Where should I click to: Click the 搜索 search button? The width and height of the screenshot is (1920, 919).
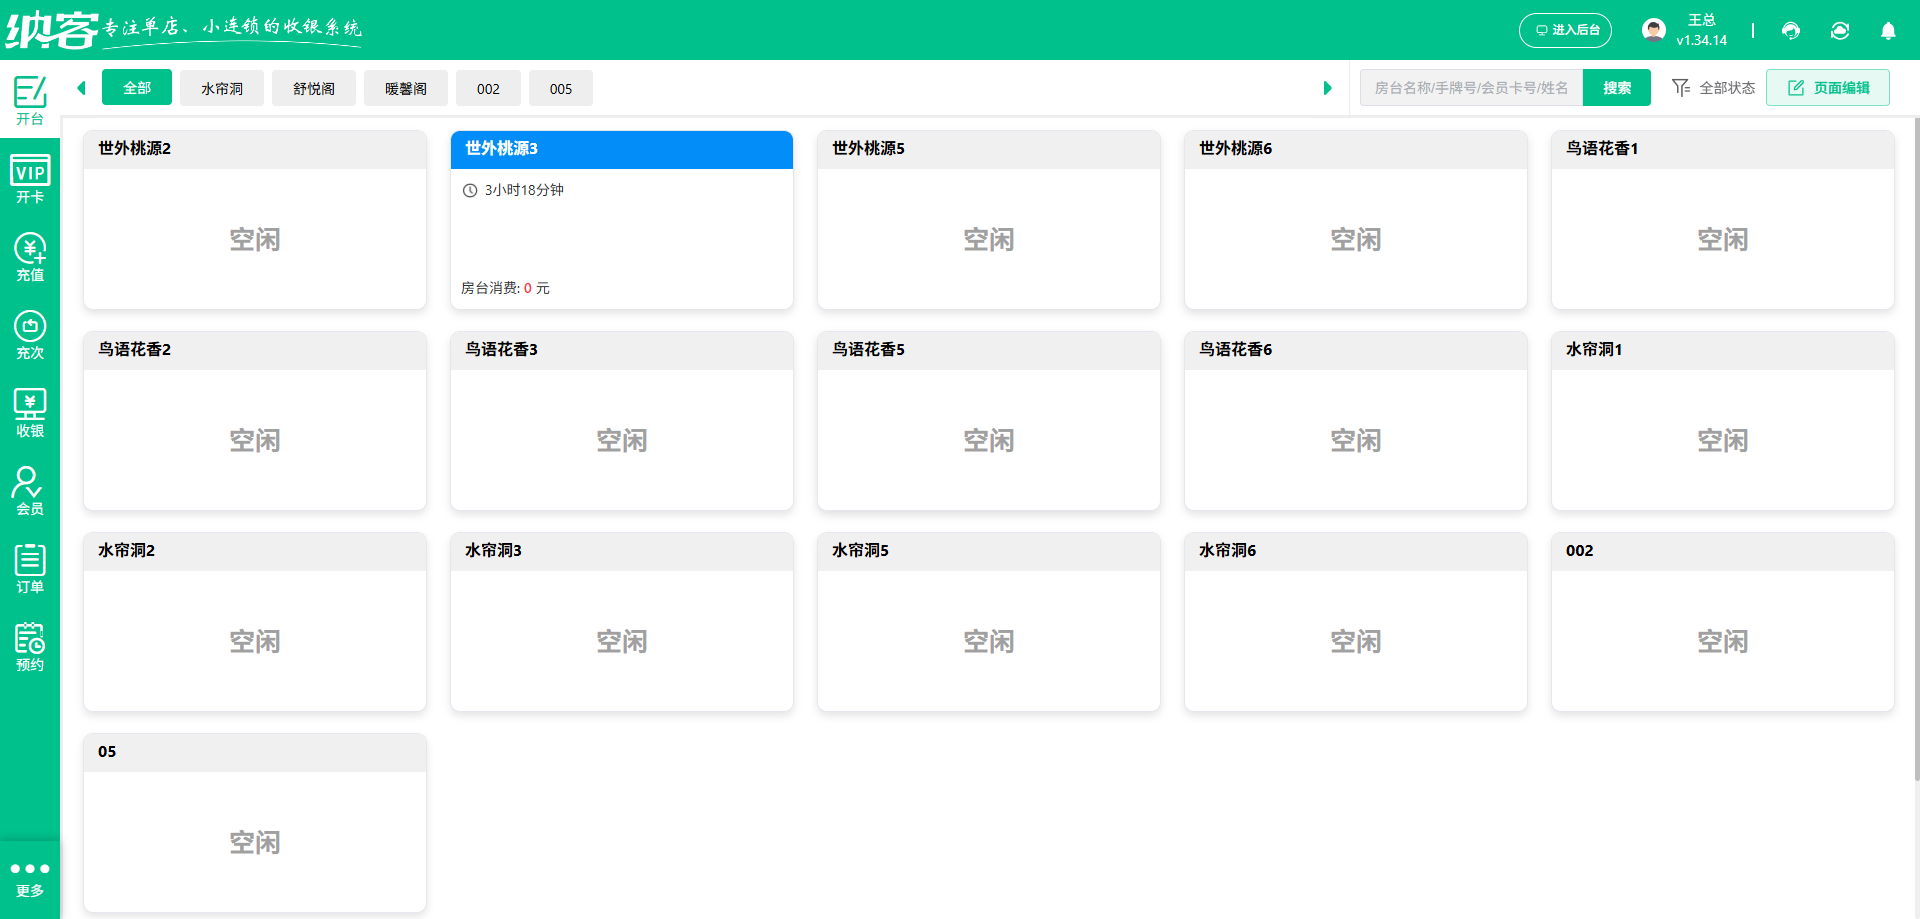[x=1616, y=88]
